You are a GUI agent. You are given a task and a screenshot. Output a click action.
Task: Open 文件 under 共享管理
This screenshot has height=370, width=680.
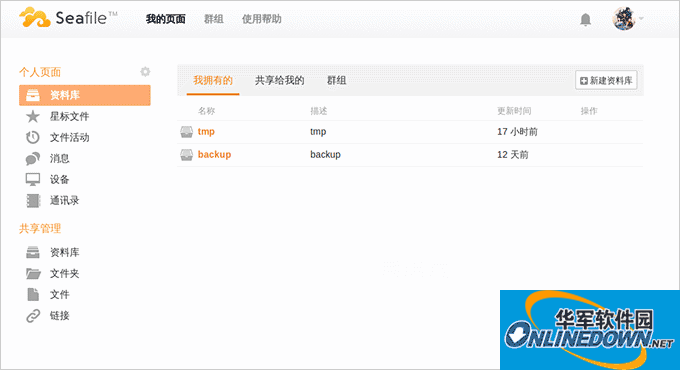[x=59, y=295]
